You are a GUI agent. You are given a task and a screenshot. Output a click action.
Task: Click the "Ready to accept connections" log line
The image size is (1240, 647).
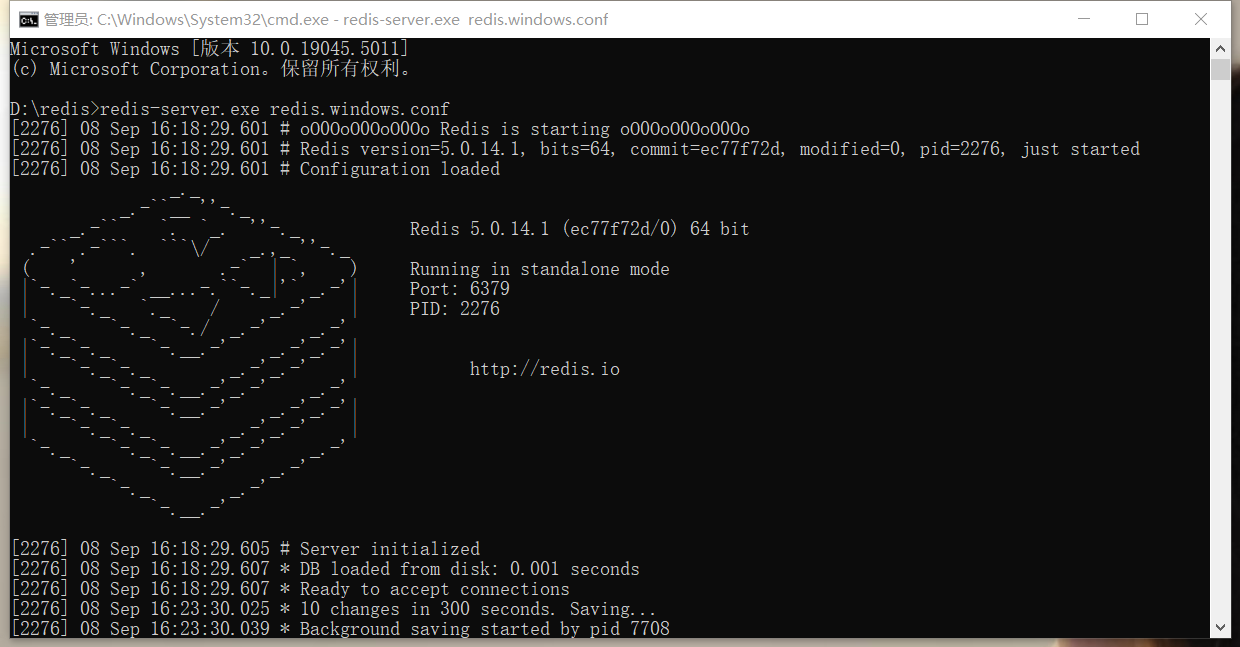[434, 589]
